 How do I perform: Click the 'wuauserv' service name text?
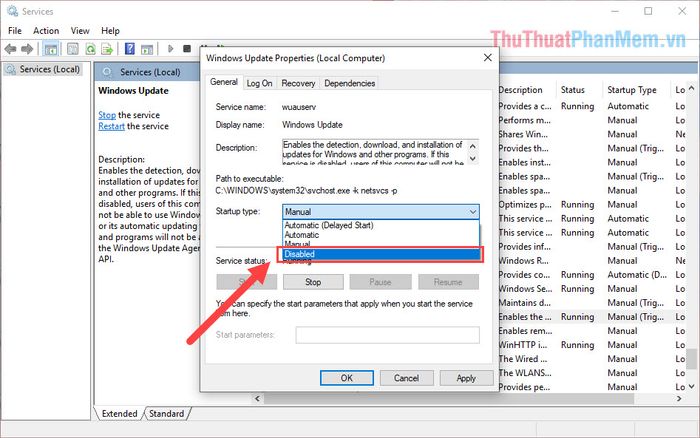(x=299, y=107)
